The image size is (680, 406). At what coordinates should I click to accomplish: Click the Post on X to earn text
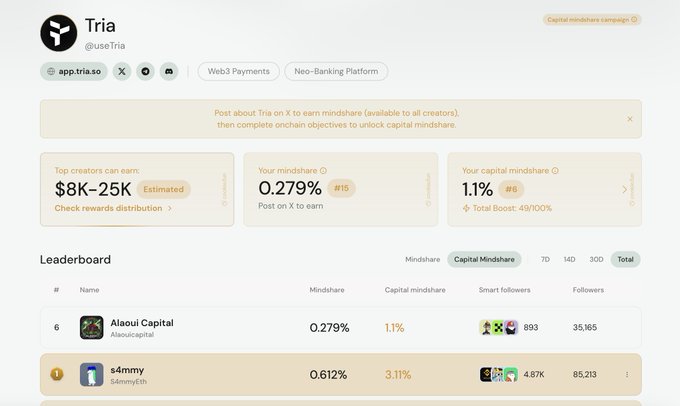click(x=291, y=206)
